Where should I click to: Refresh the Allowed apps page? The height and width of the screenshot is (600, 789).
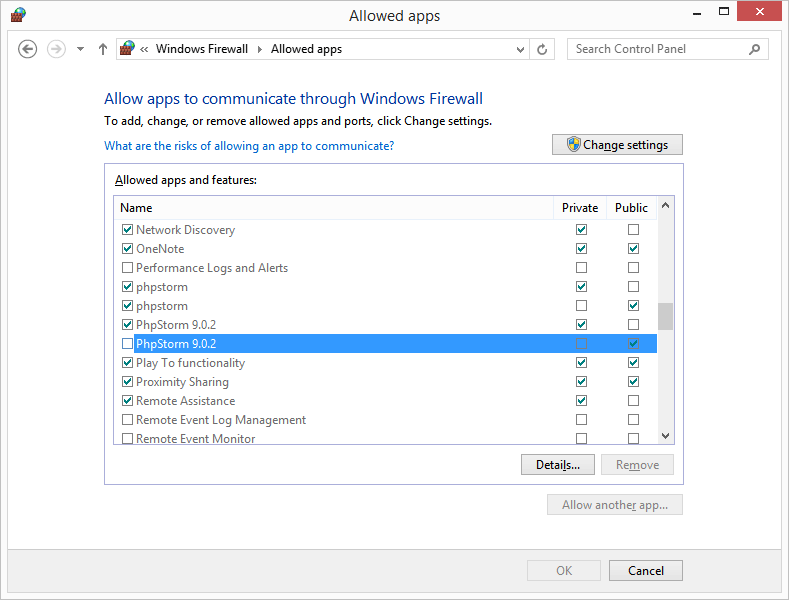(542, 49)
